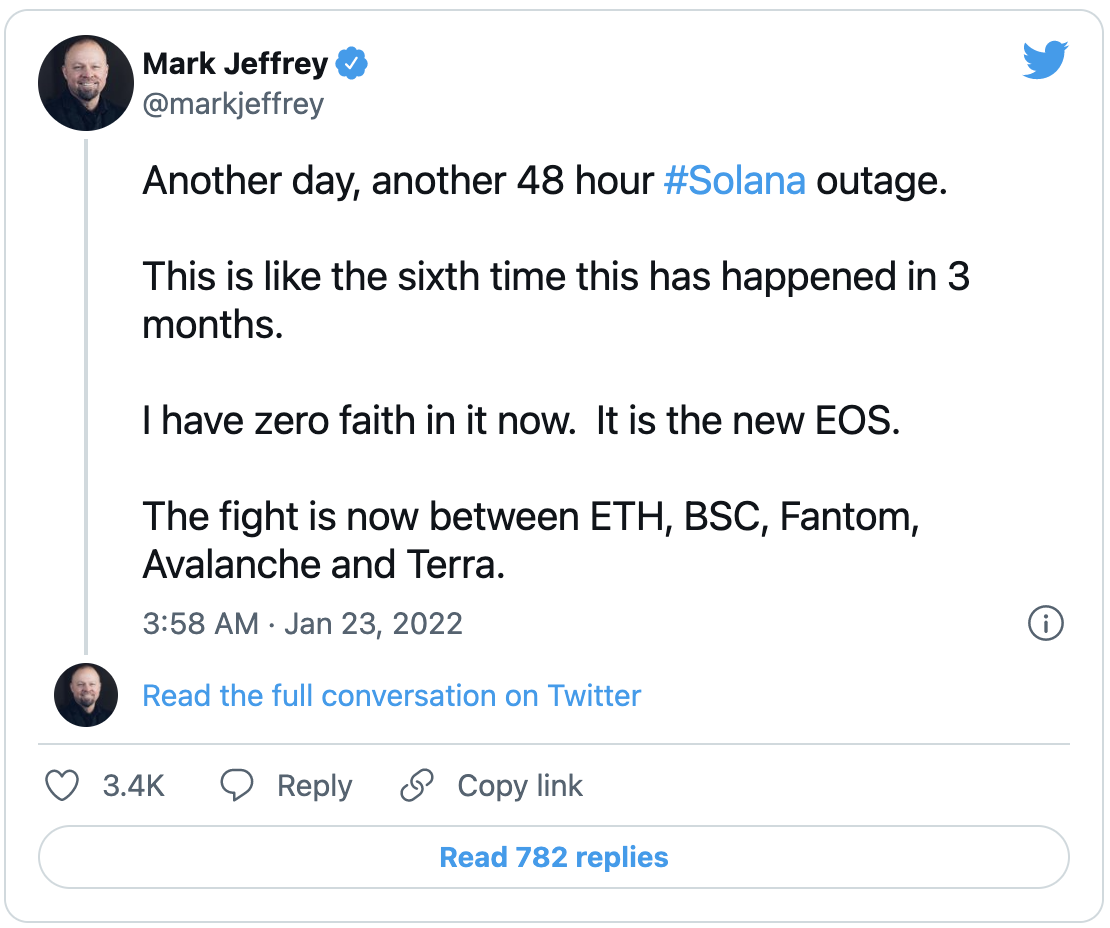Image resolution: width=1110 pixels, height=928 pixels.
Task: Open the tweet info icon
Action: (x=1045, y=623)
